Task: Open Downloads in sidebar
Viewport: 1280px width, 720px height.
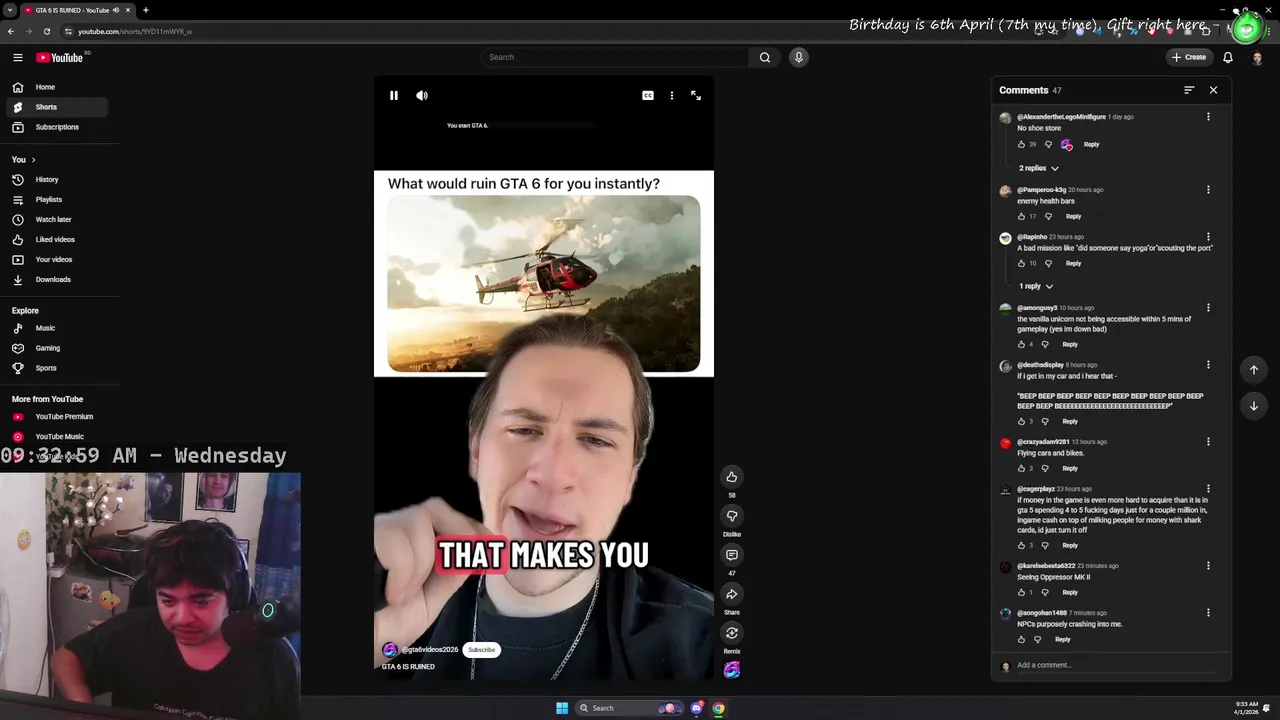Action: (x=56, y=280)
